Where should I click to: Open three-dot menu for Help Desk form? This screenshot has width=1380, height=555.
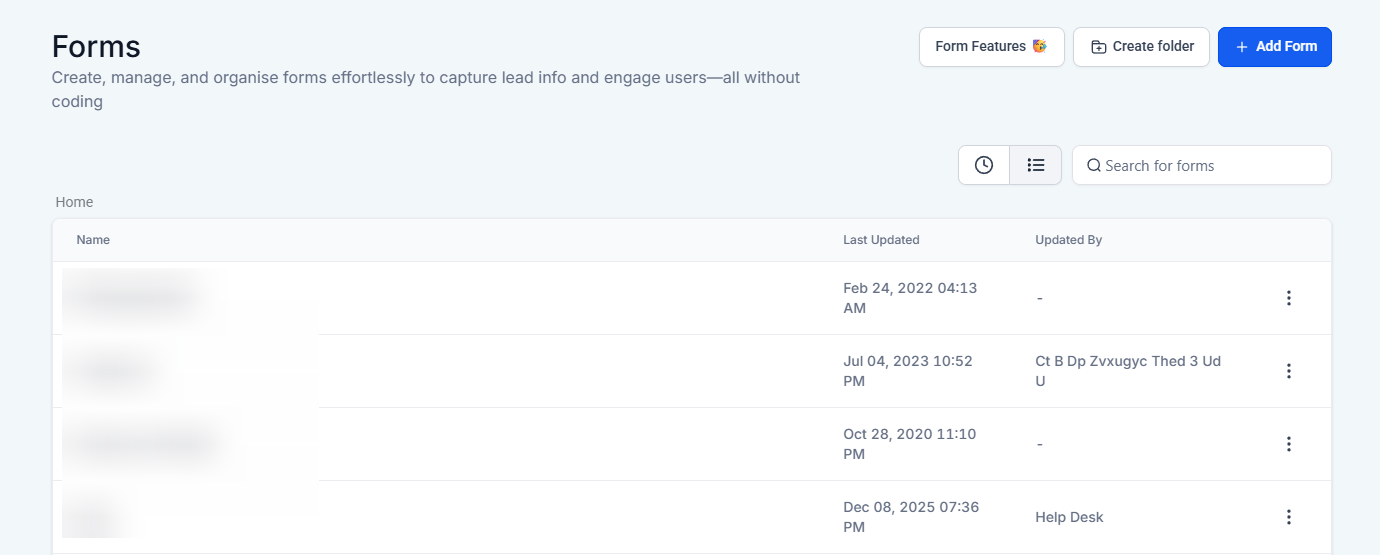(x=1289, y=517)
